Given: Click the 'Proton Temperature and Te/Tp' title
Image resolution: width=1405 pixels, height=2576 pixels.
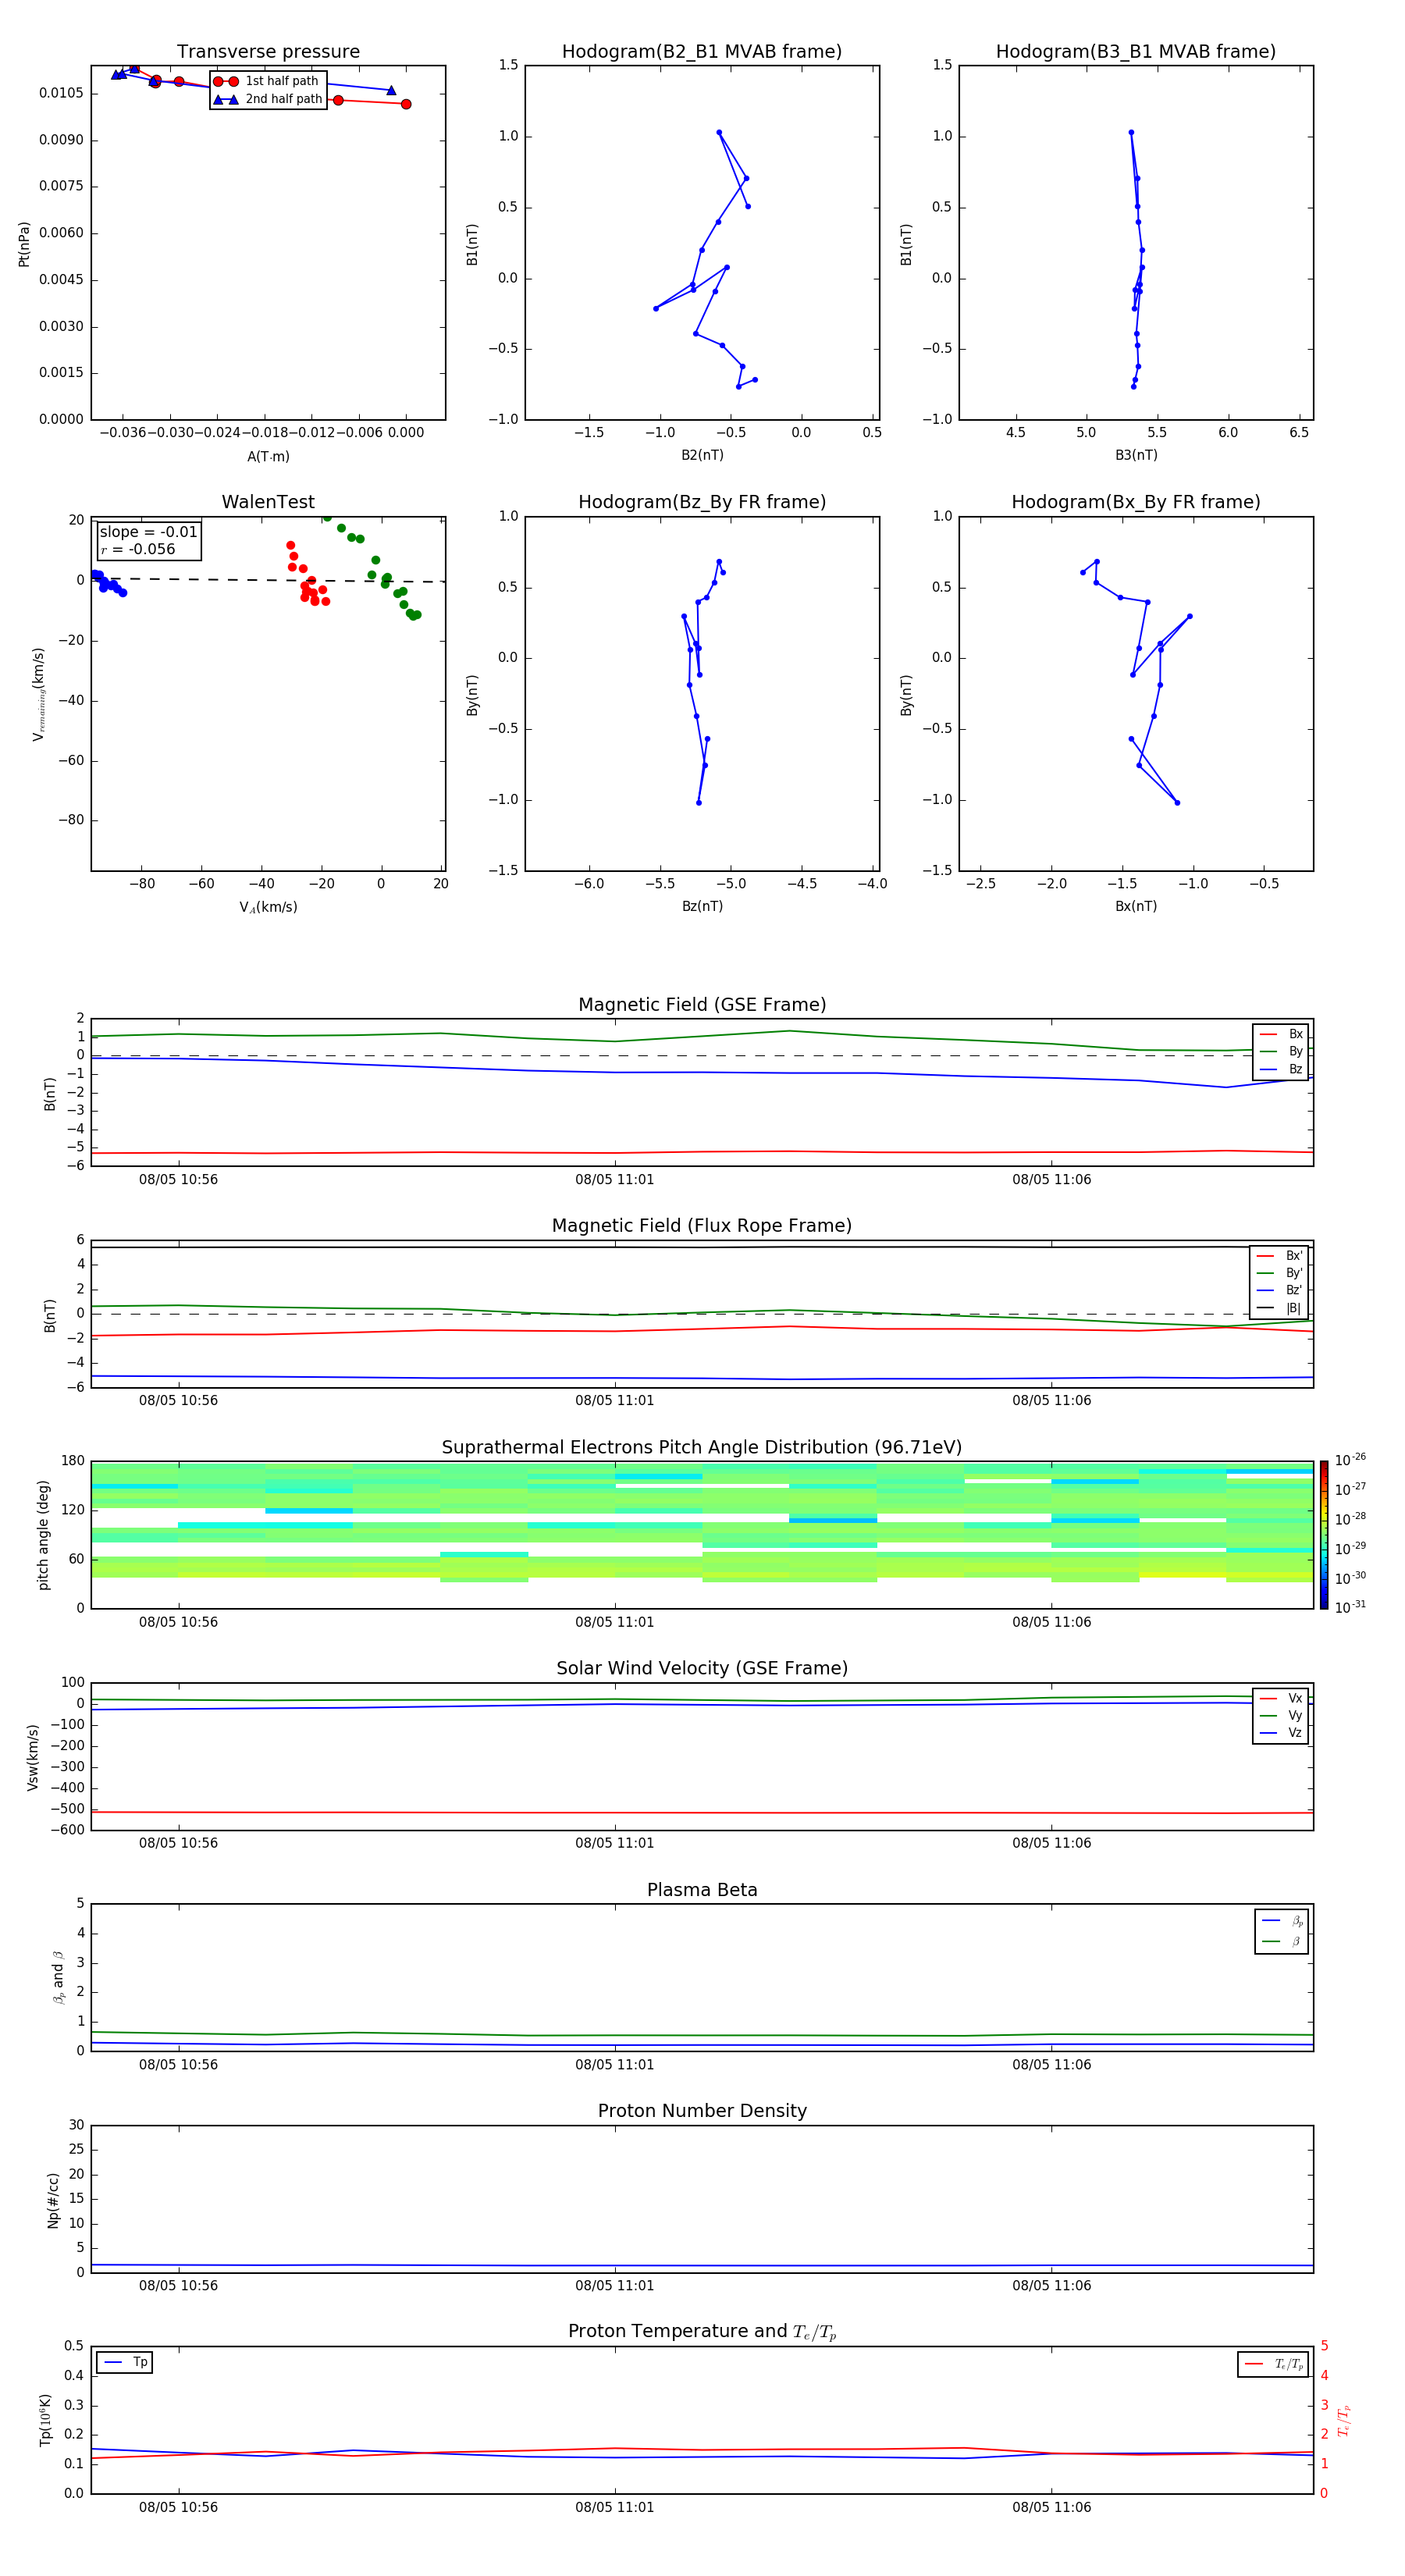Looking at the screenshot, I should click(x=702, y=2332).
